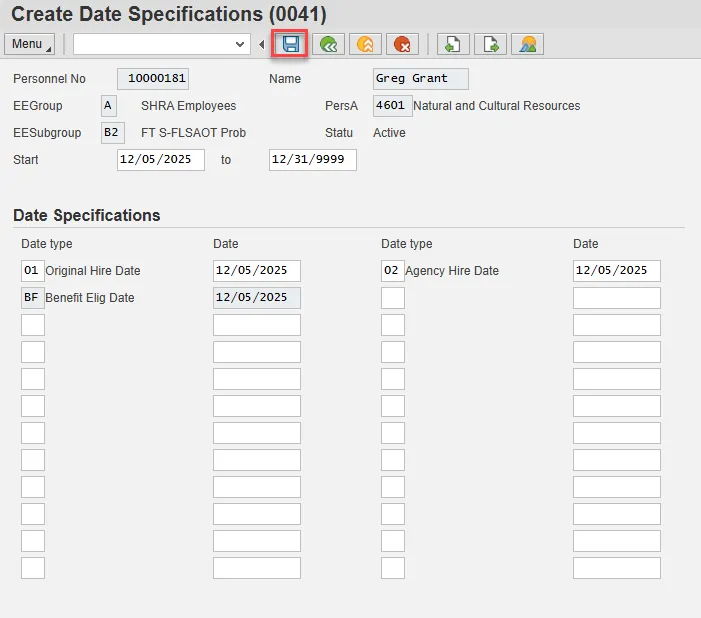Screen dimensions: 701x618
Task: Click the Save disk icon
Action: click(x=290, y=44)
